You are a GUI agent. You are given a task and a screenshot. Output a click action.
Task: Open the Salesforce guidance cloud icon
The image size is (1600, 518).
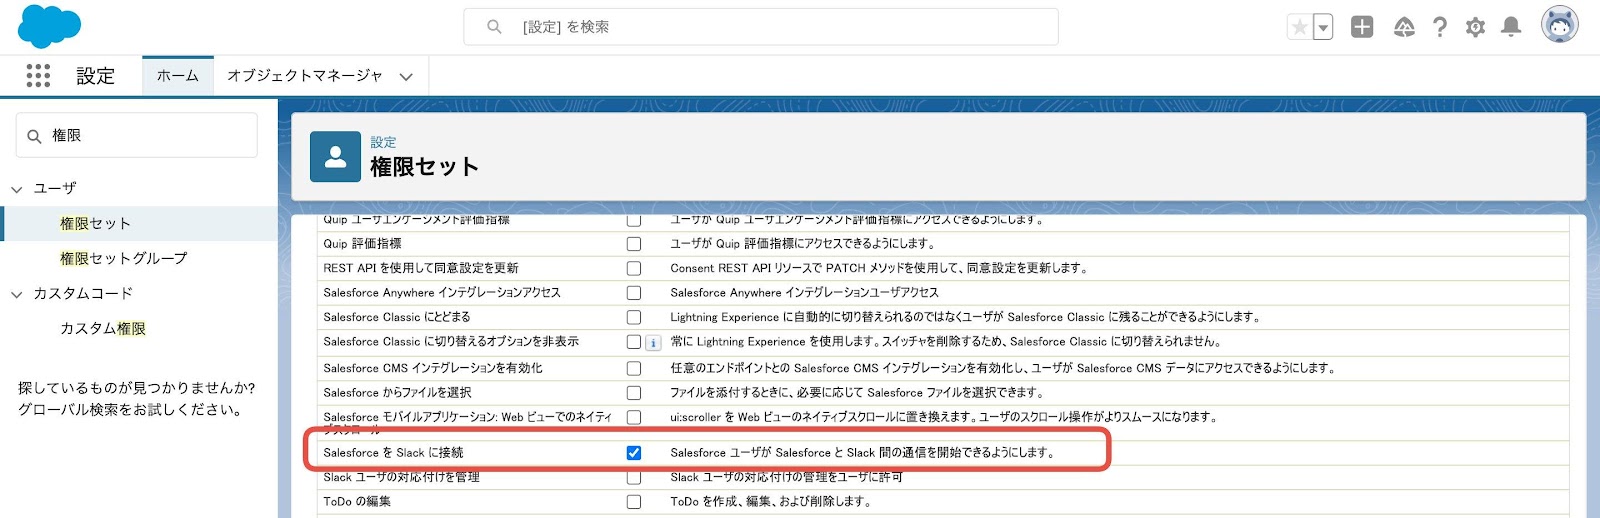tap(1404, 27)
